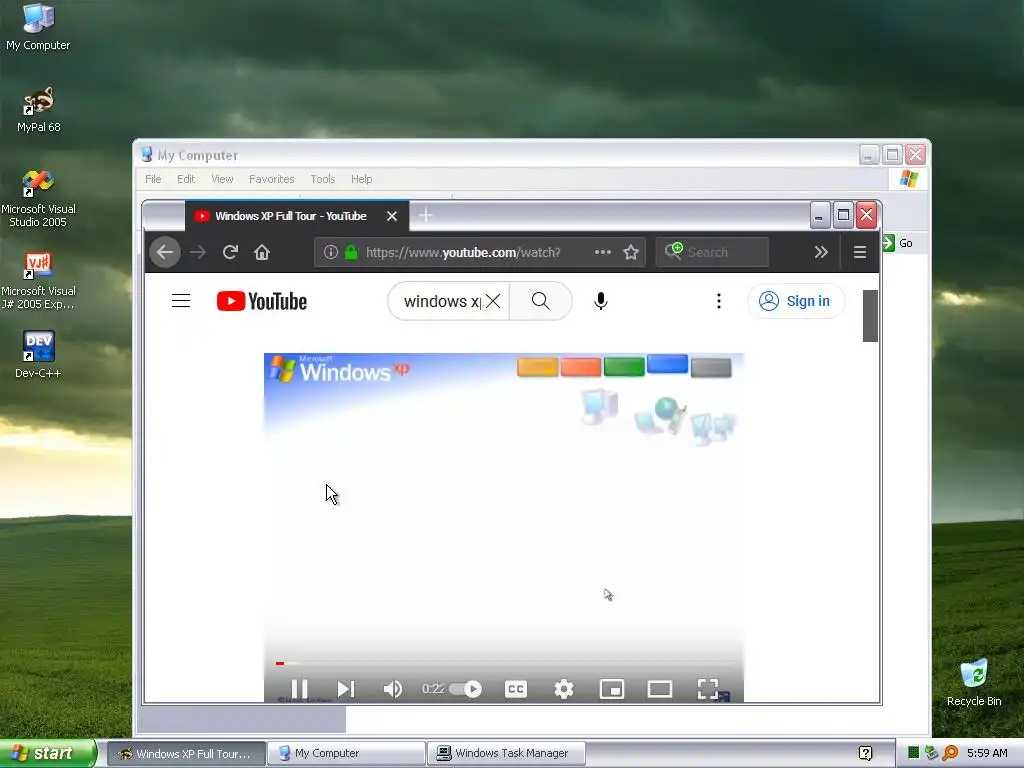Open Microsoft Visual Studio 2005 shortcut

(38, 199)
